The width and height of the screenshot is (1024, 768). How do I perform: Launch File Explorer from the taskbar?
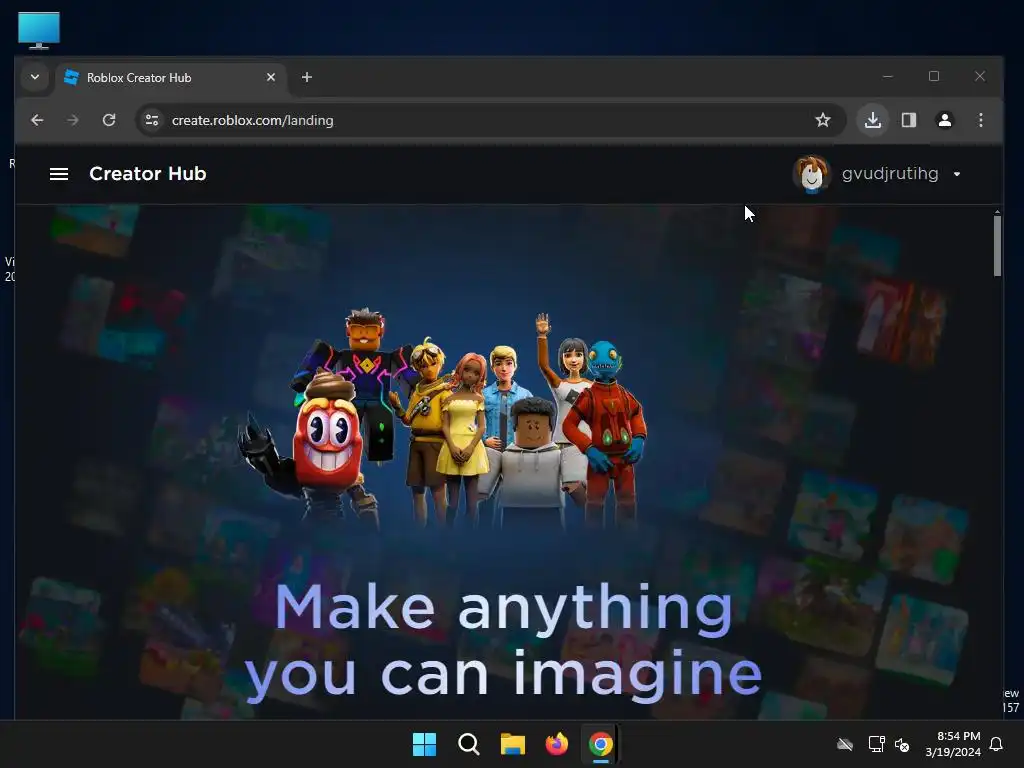click(513, 744)
